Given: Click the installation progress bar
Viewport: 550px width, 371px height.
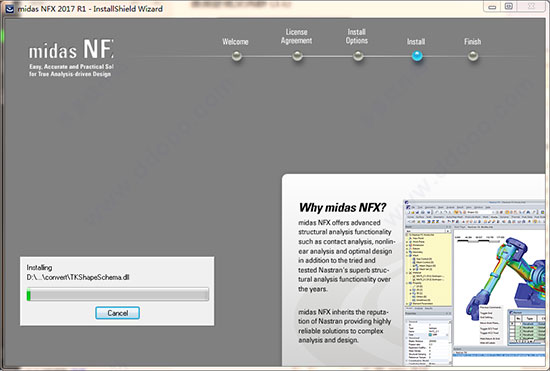Looking at the screenshot, I should point(118,294).
